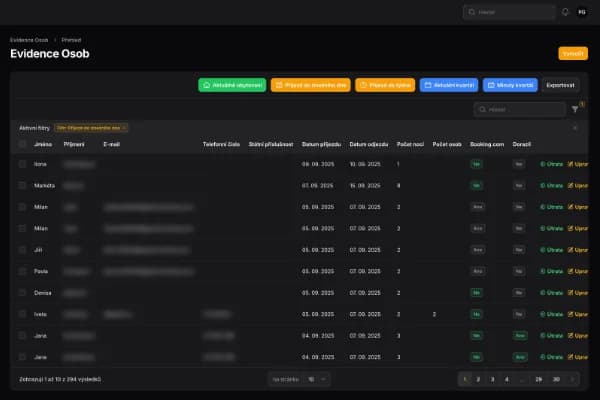Screen dimensions: 600x400
Task: Select the Jiří row checkbox
Action: click(x=22, y=250)
